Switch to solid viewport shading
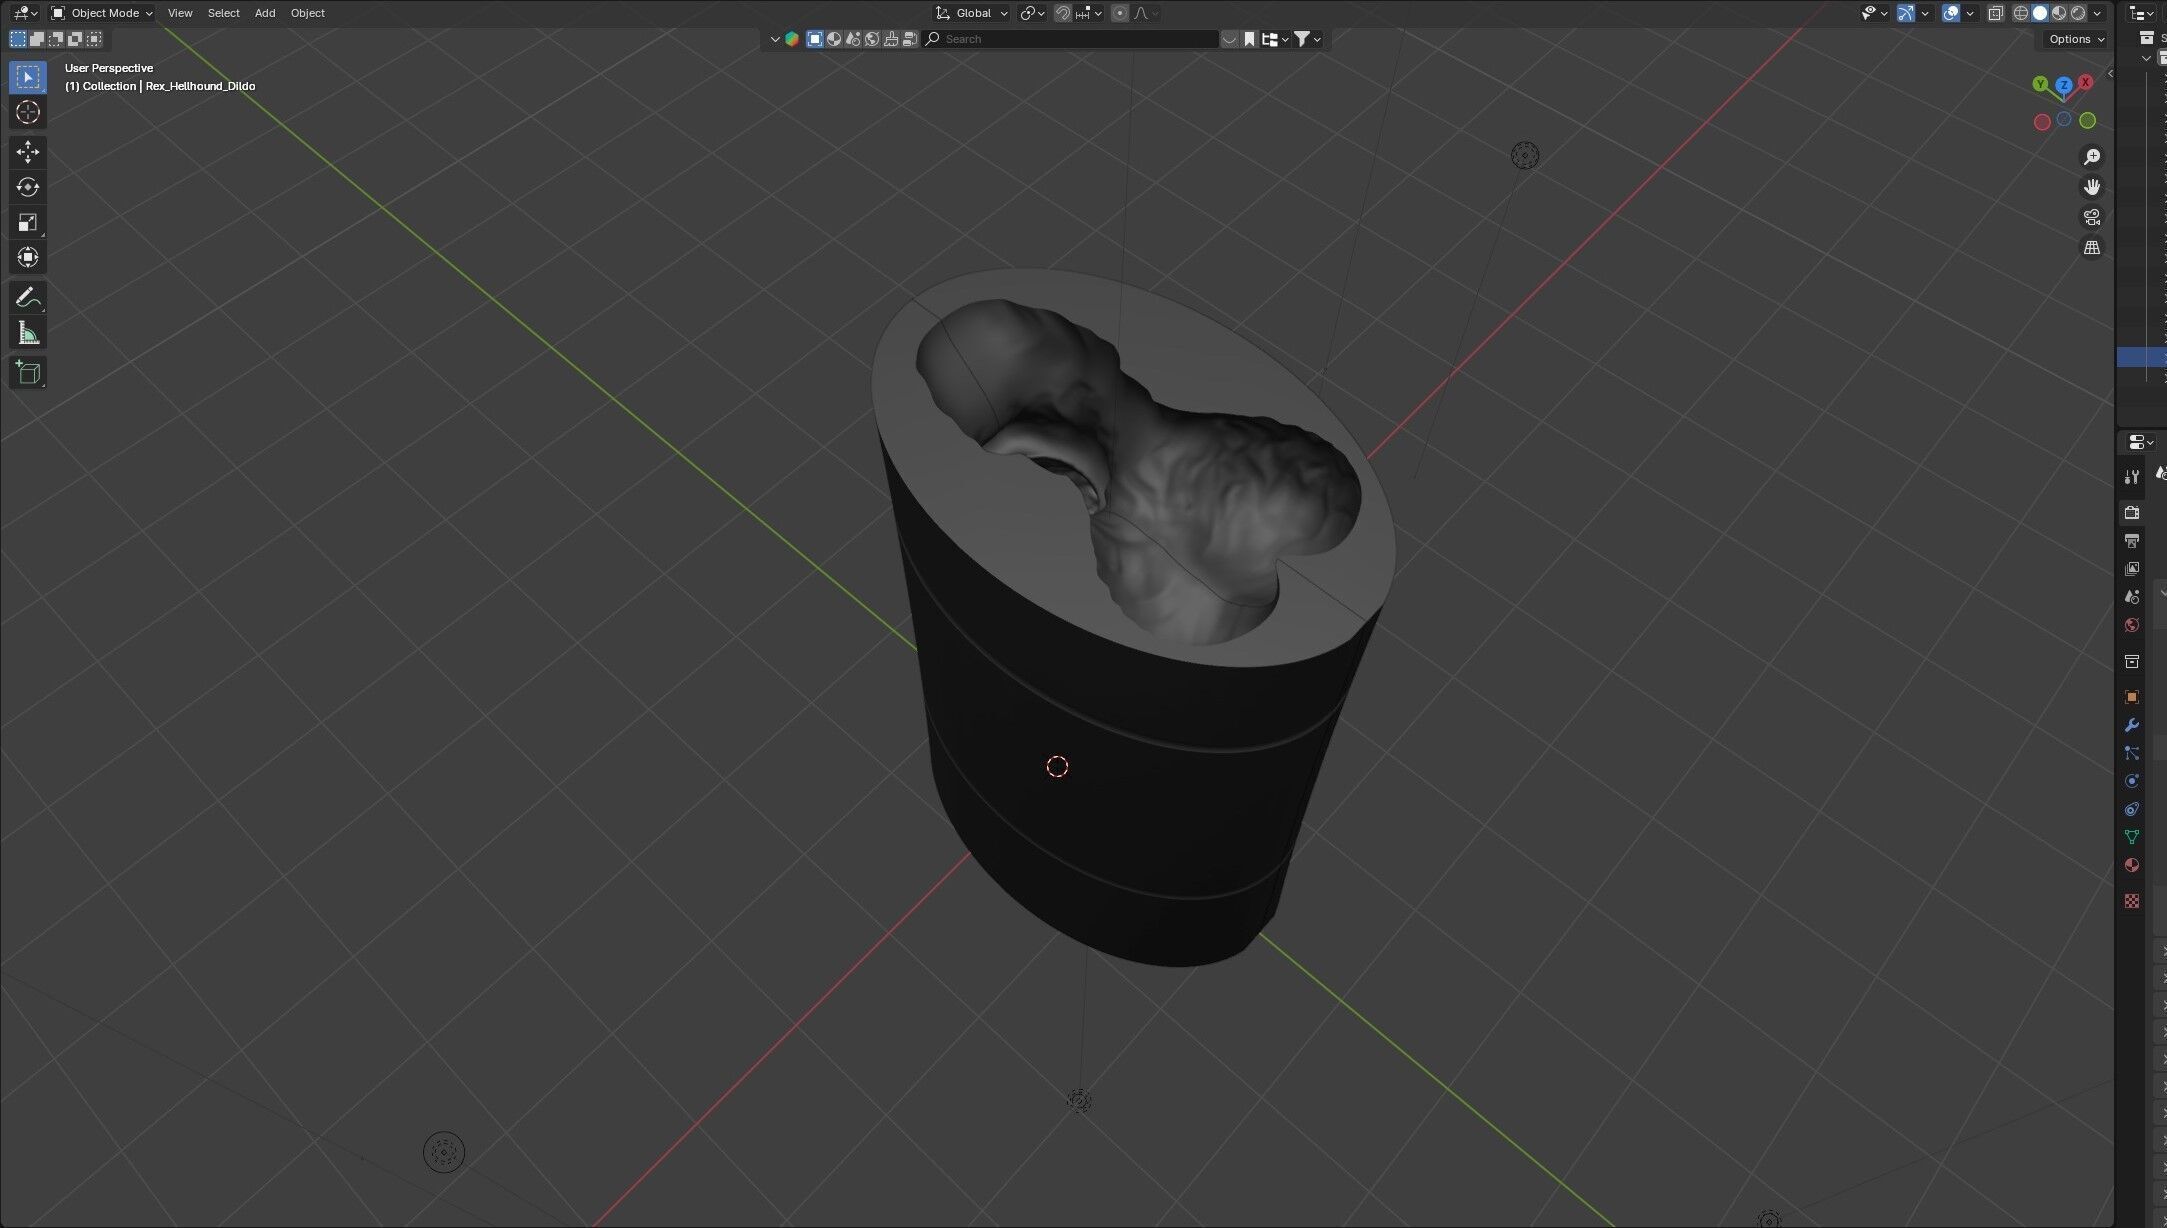The height and width of the screenshot is (1228, 2167). pos(2040,13)
